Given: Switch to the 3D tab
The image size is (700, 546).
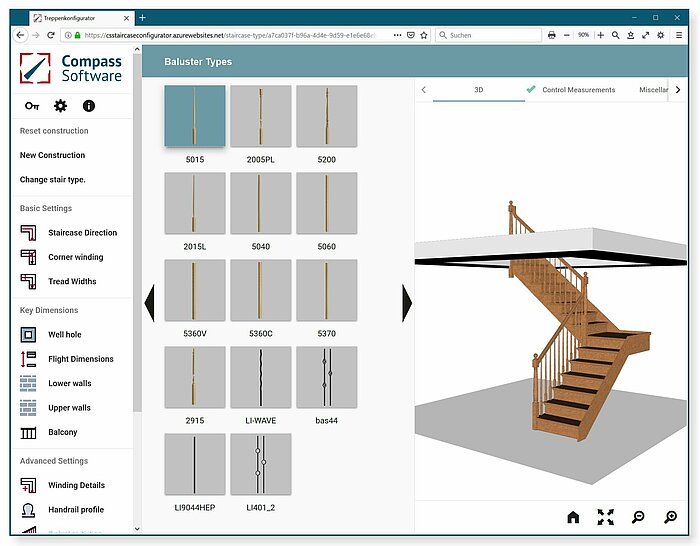Looking at the screenshot, I should (x=479, y=90).
